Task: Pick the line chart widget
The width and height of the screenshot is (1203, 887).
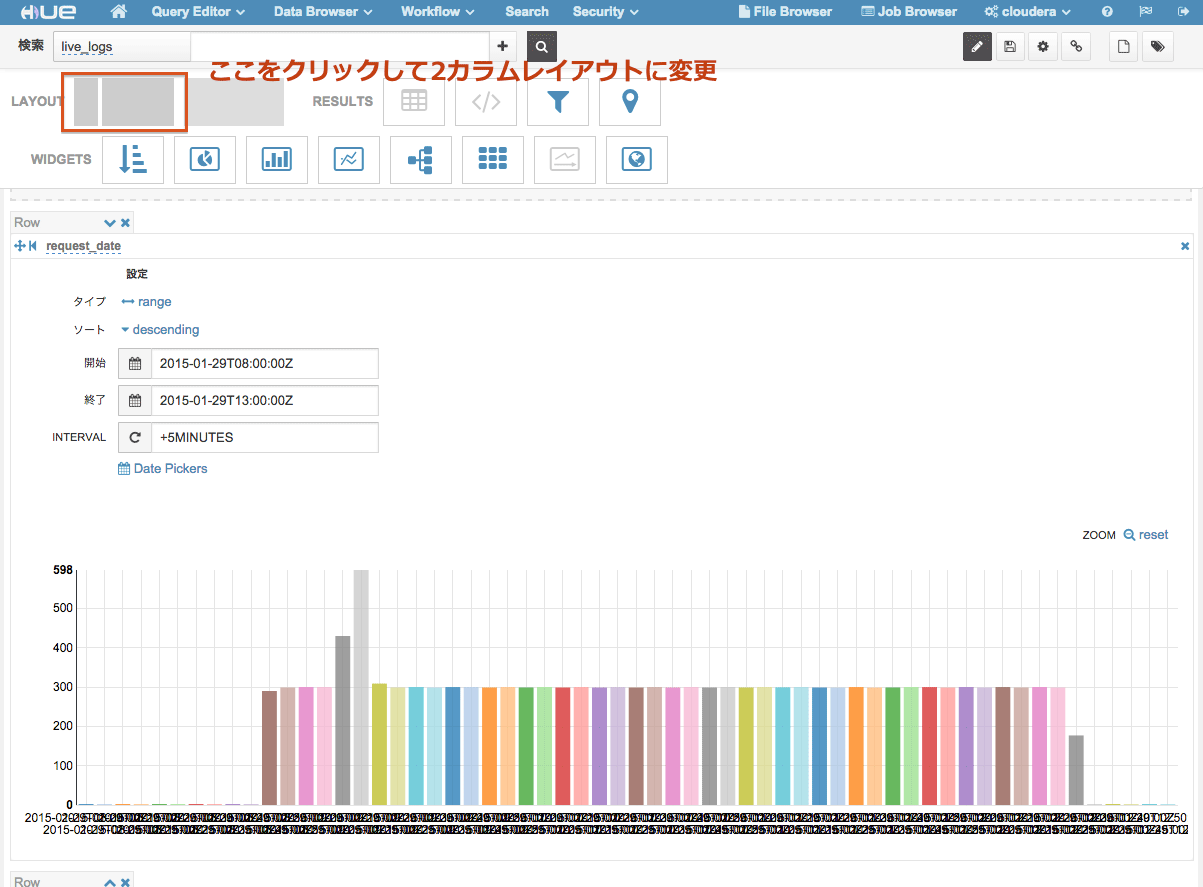Action: pos(349,159)
